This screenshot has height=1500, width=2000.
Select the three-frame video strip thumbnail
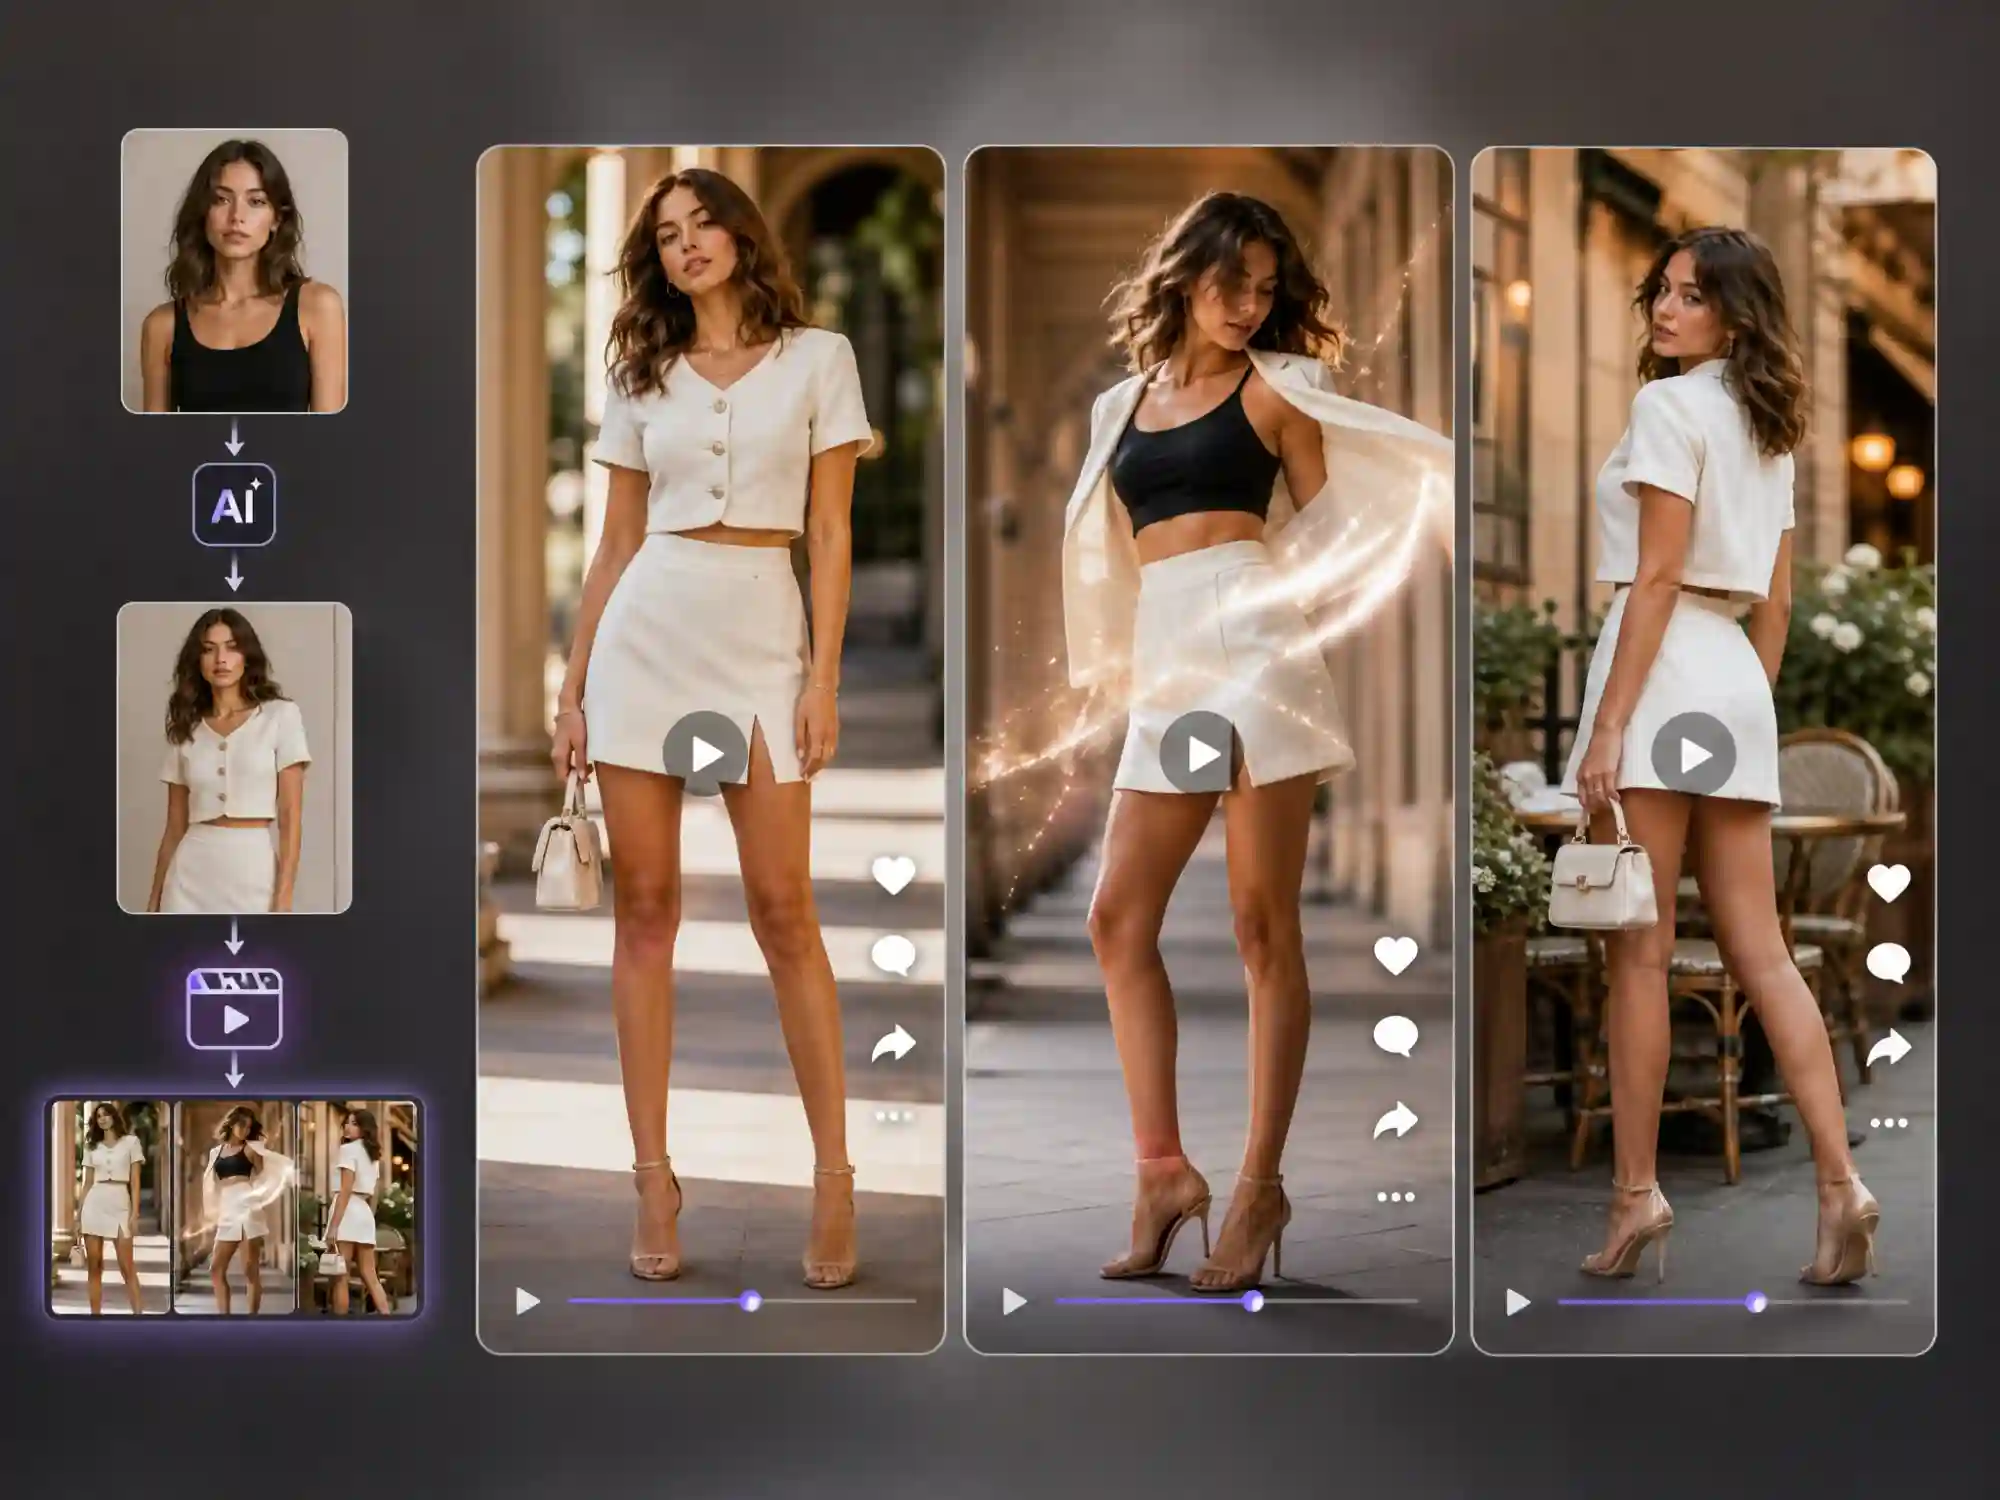coord(234,1207)
